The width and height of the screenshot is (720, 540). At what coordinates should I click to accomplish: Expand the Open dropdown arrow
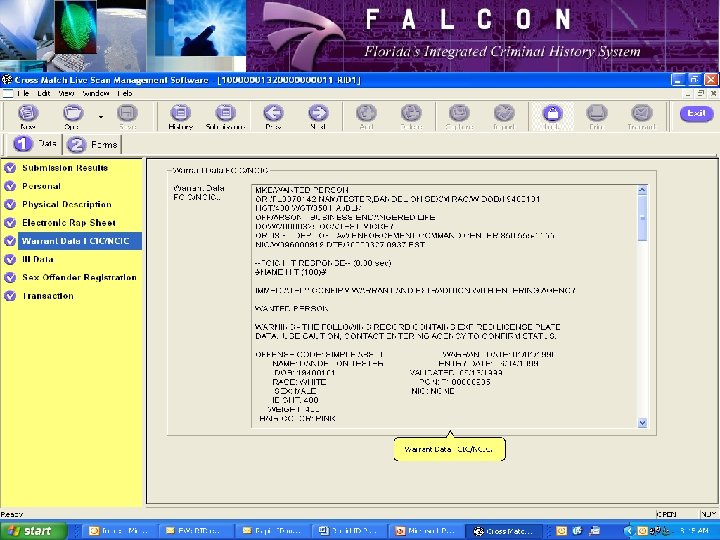[101, 117]
